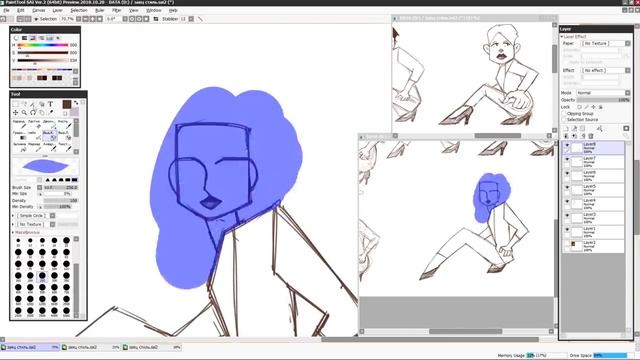640x360 pixels.
Task: Adjust the layer Opacity slider
Action: (603, 100)
